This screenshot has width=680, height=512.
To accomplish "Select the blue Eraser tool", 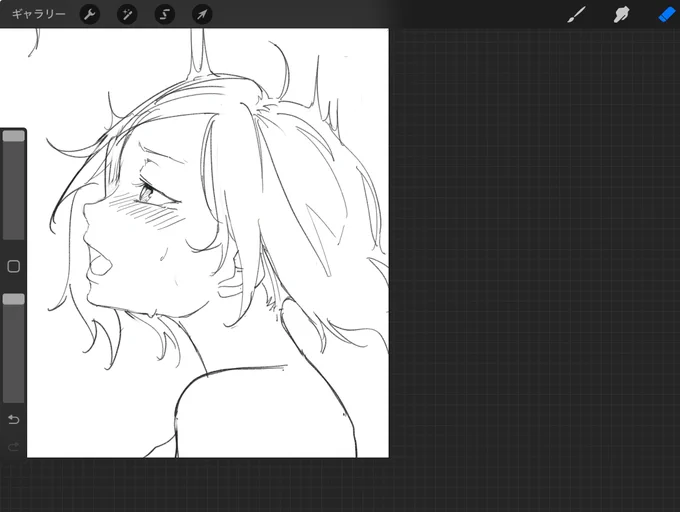I will coord(667,15).
